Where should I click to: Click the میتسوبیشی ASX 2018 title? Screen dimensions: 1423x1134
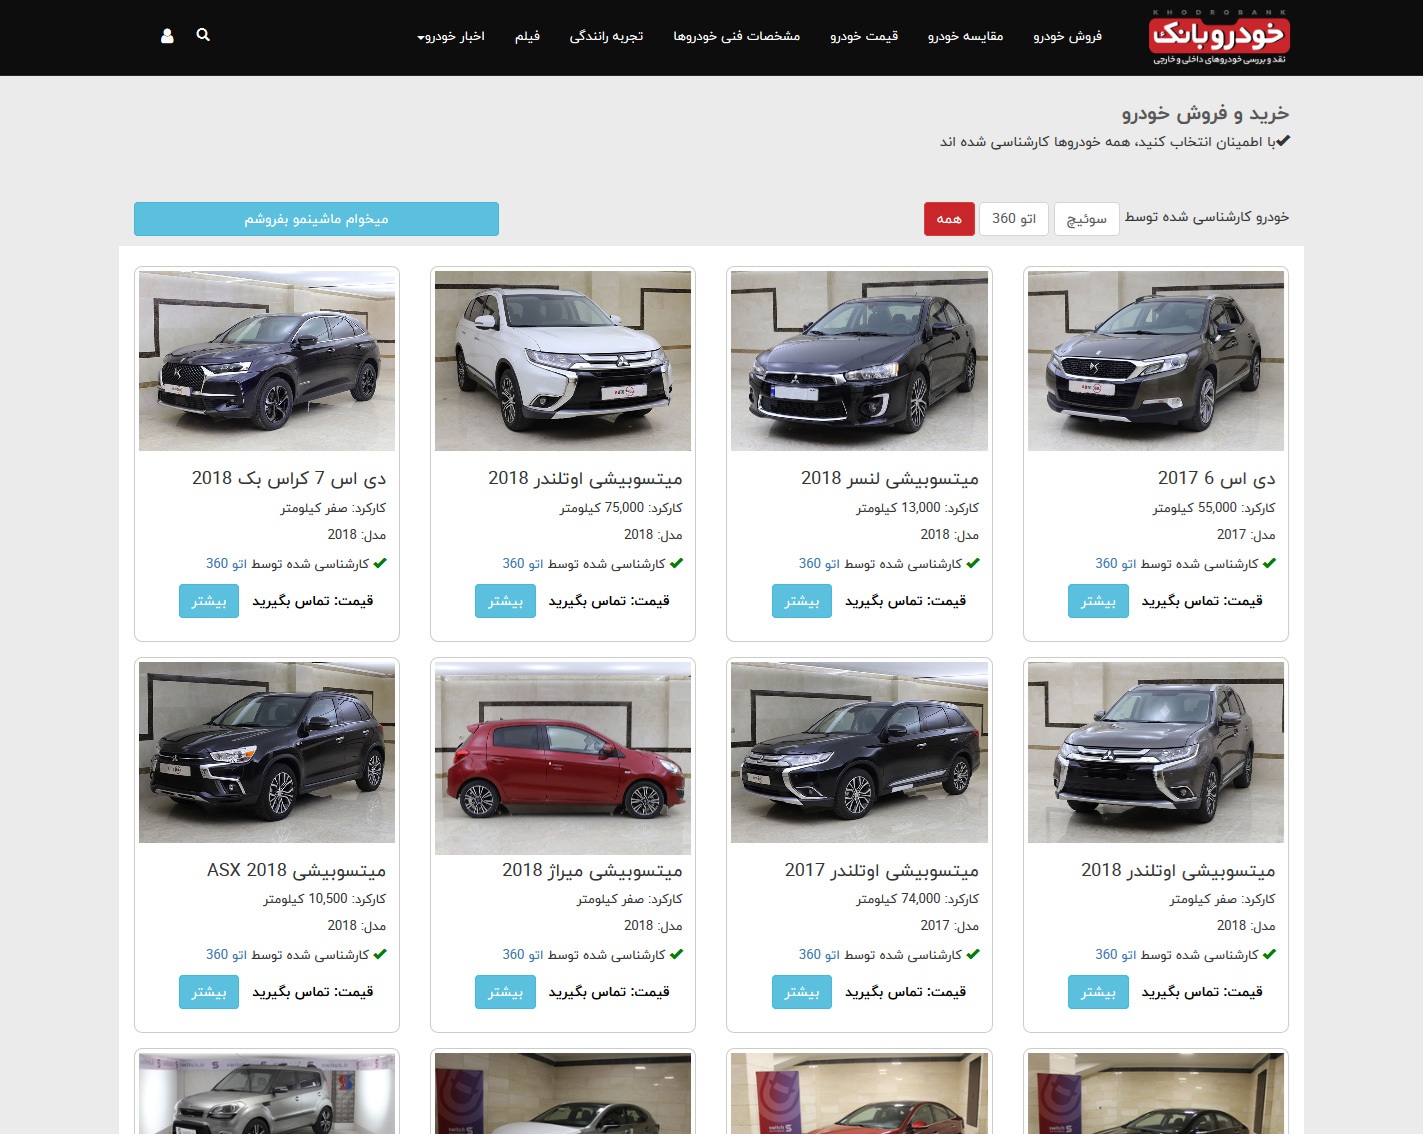tap(296, 870)
